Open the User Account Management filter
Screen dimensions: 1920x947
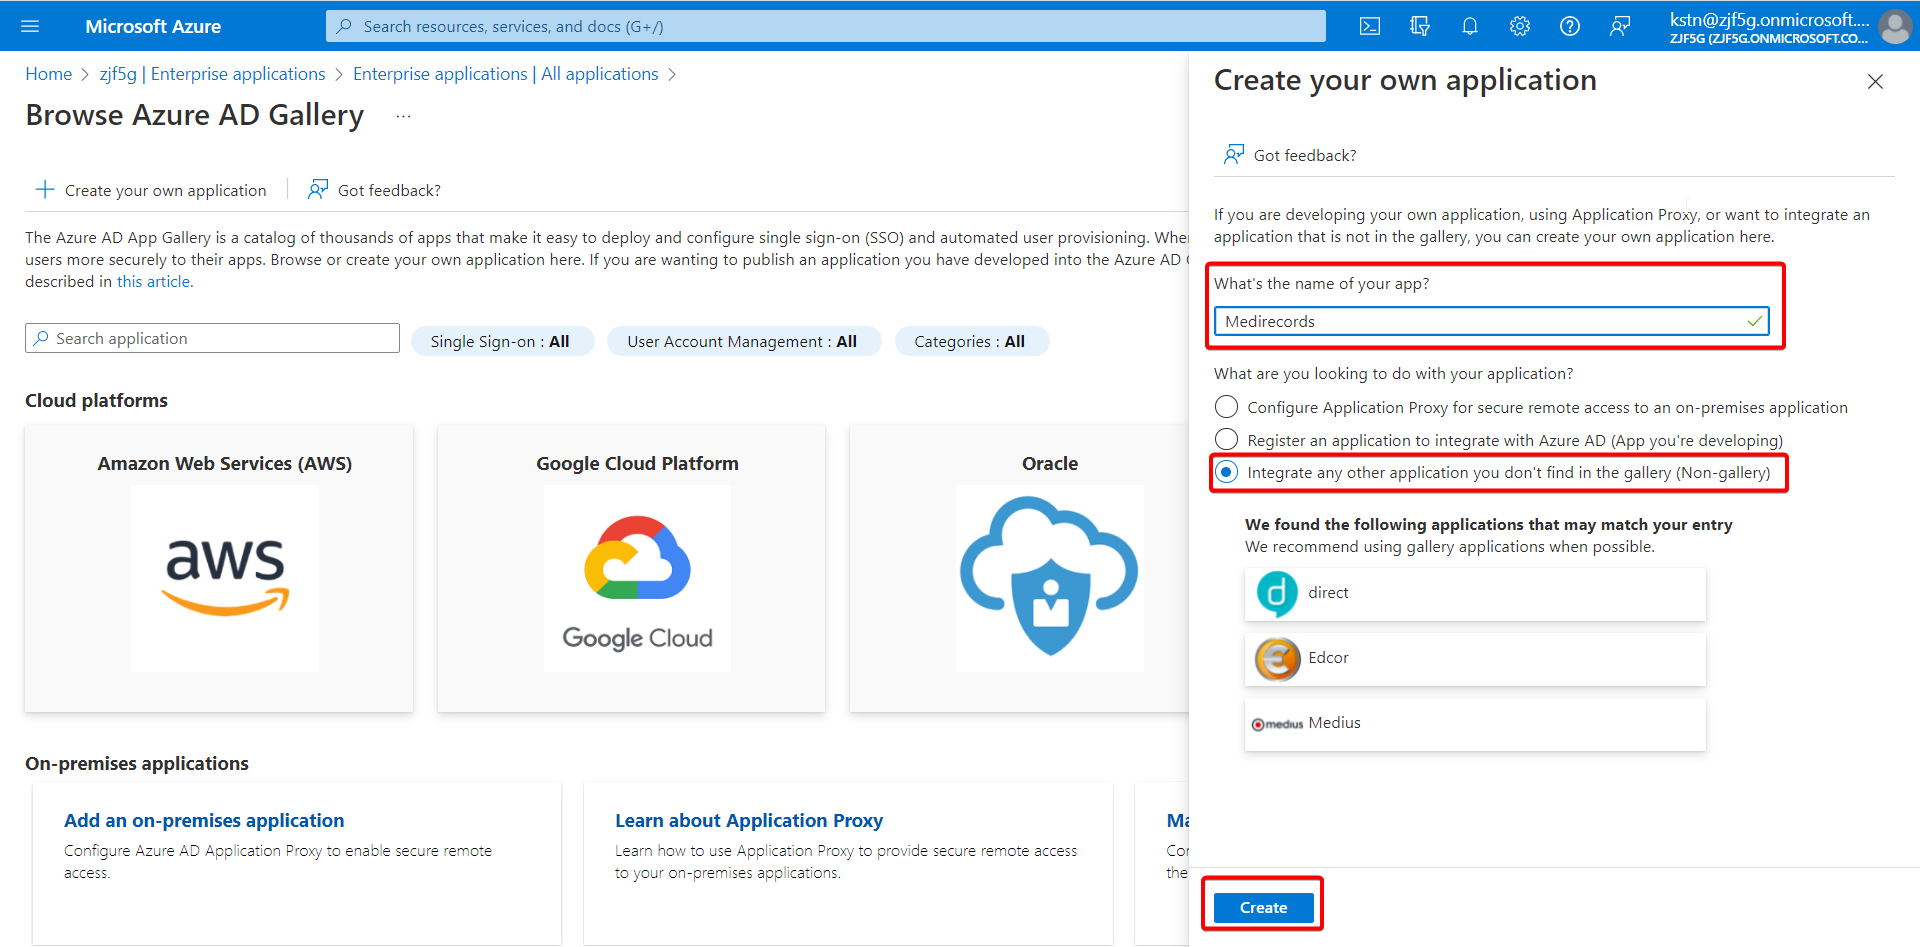click(744, 341)
